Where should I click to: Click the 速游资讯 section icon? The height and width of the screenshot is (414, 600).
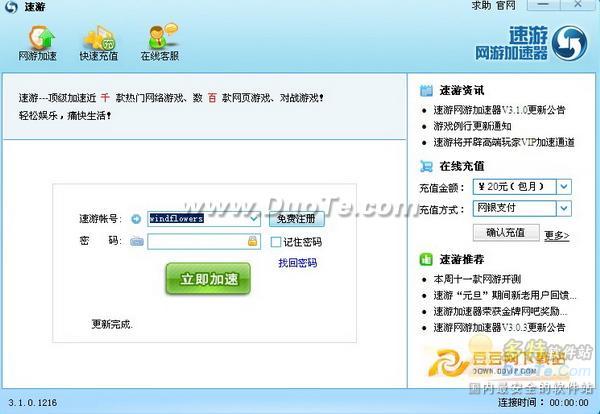[426, 91]
